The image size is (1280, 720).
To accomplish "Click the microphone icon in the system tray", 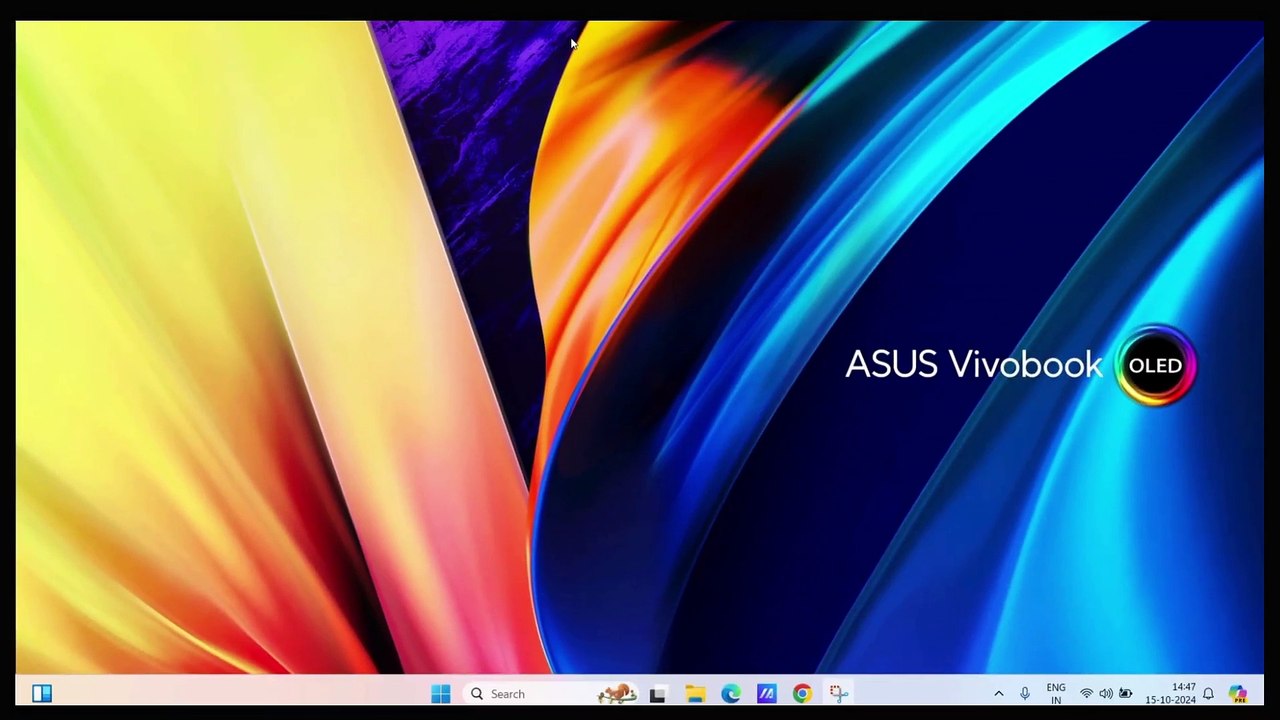I will click(1025, 694).
